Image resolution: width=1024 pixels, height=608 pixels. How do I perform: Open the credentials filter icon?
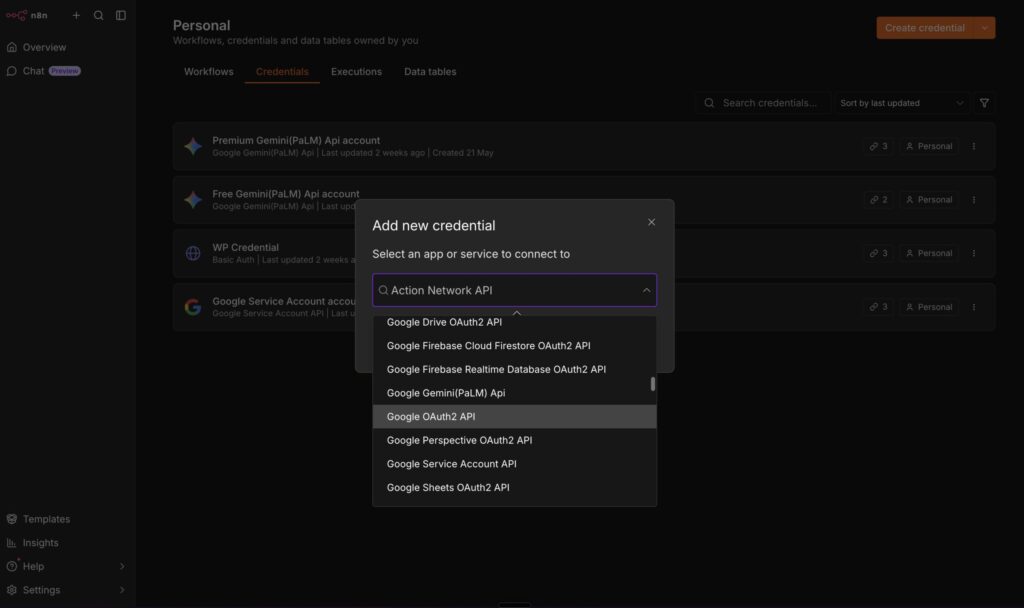984,103
